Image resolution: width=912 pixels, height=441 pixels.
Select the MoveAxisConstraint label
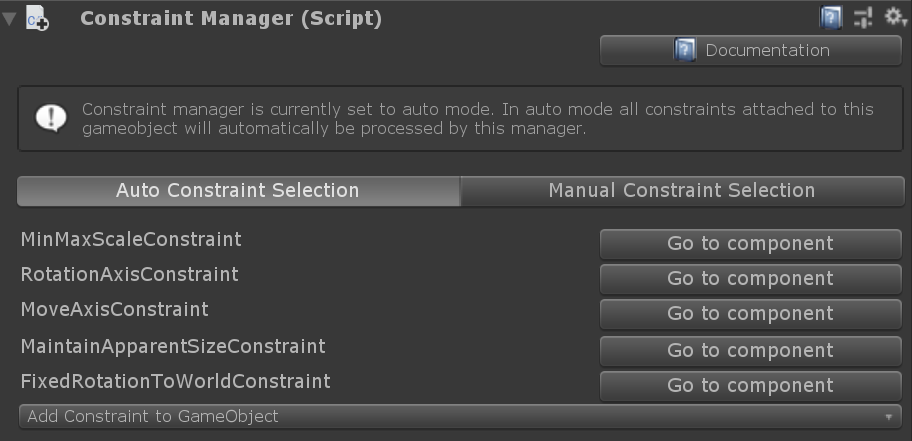tap(115, 309)
